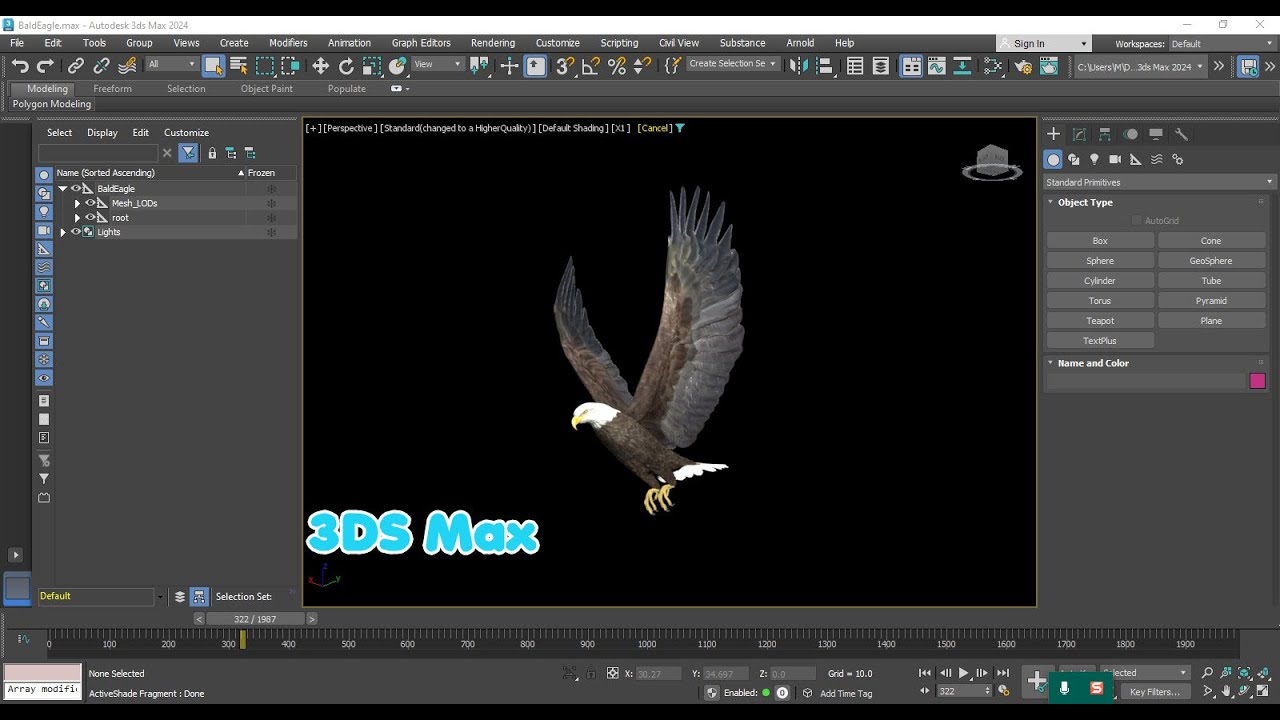Viewport: 1280px width, 720px height.
Task: Open the Rendering menu
Action: [x=493, y=43]
